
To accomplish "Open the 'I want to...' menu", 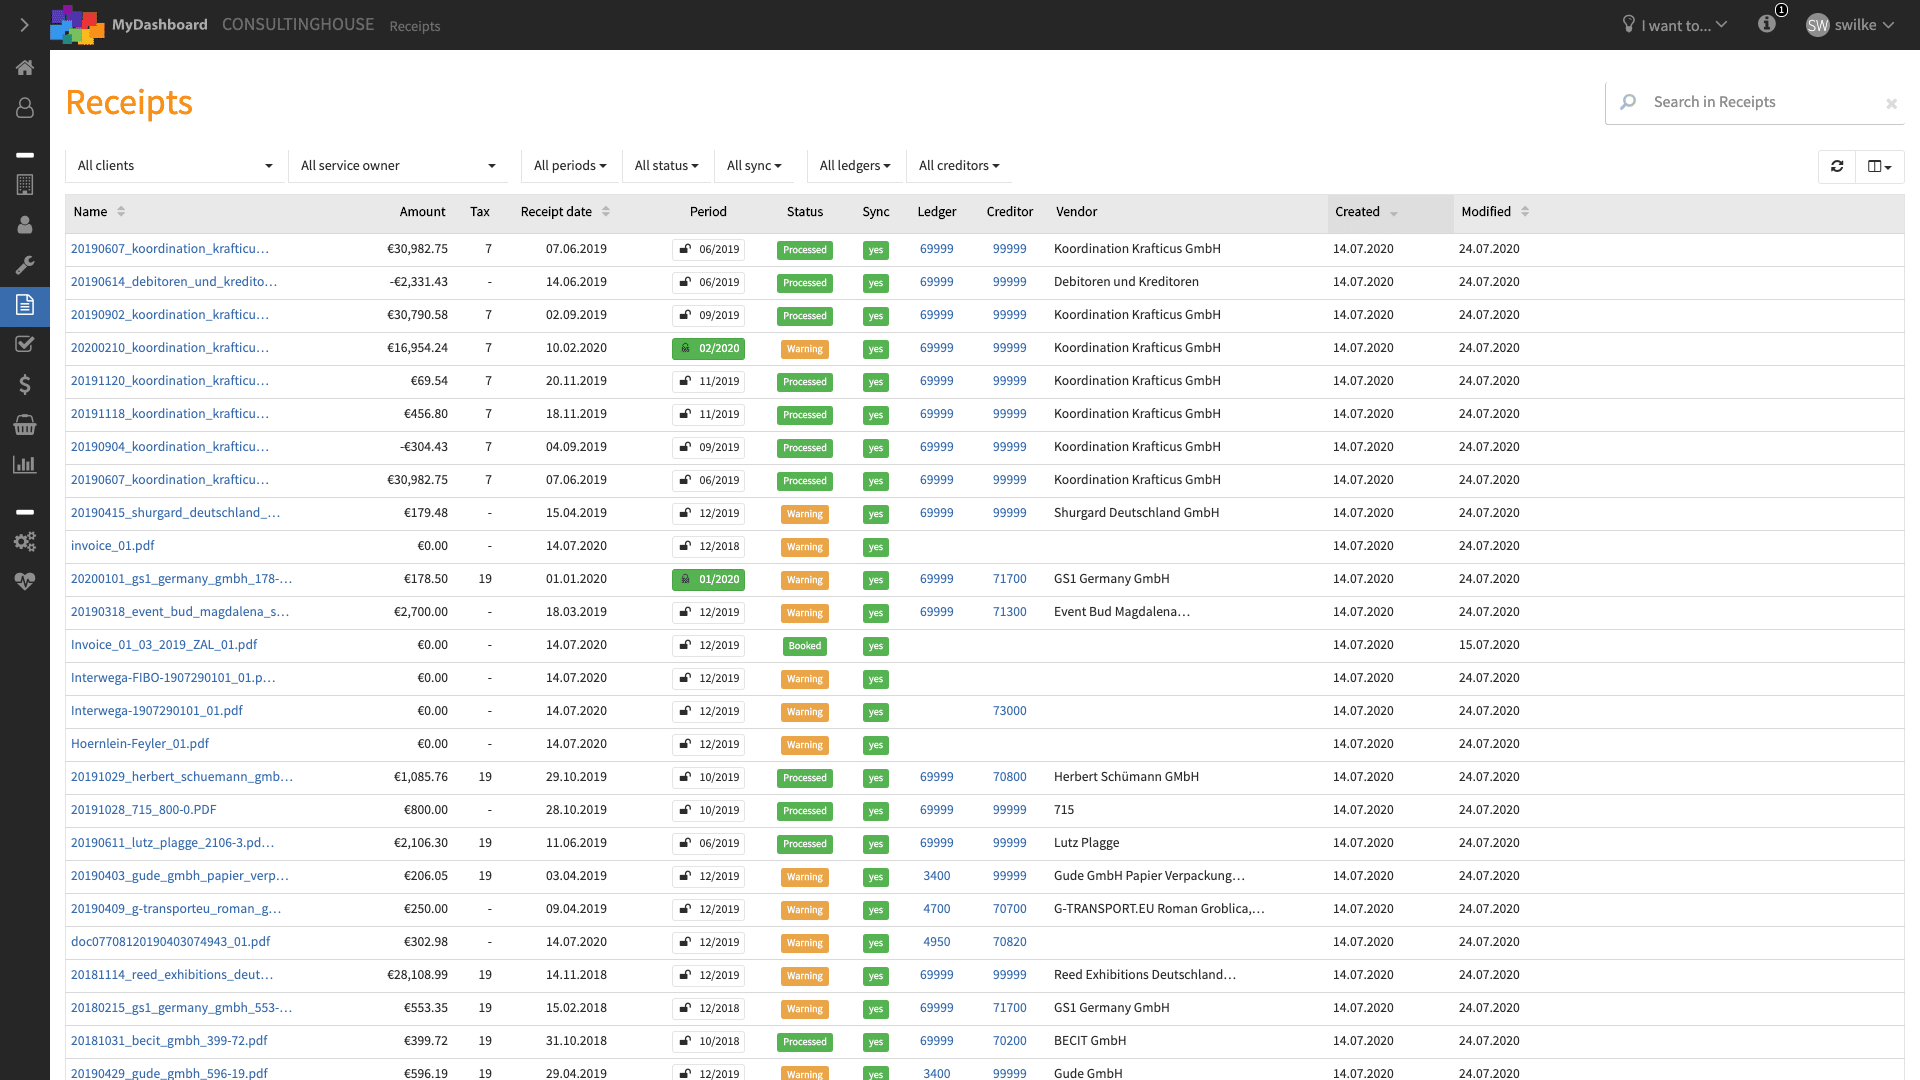I will [1675, 25].
